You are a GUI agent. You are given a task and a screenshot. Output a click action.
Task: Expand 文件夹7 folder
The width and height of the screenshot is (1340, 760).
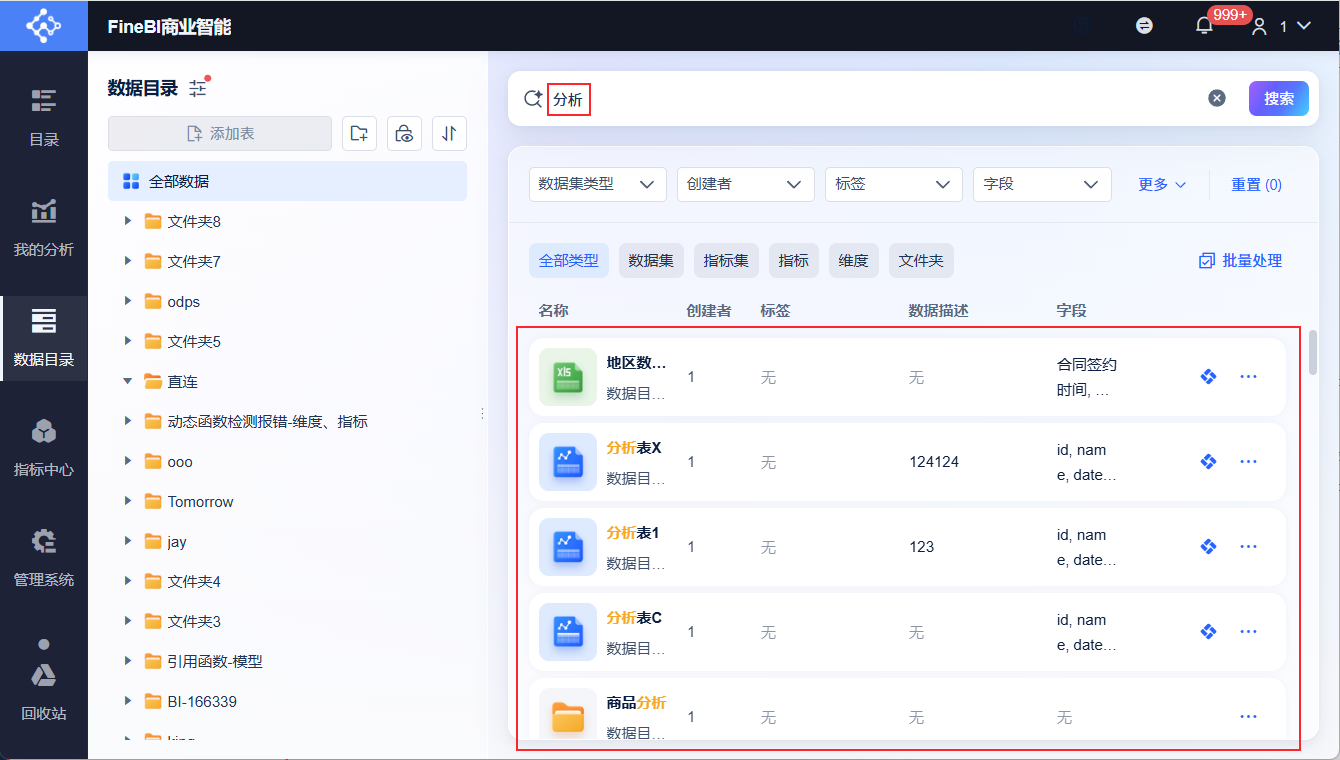[x=128, y=261]
